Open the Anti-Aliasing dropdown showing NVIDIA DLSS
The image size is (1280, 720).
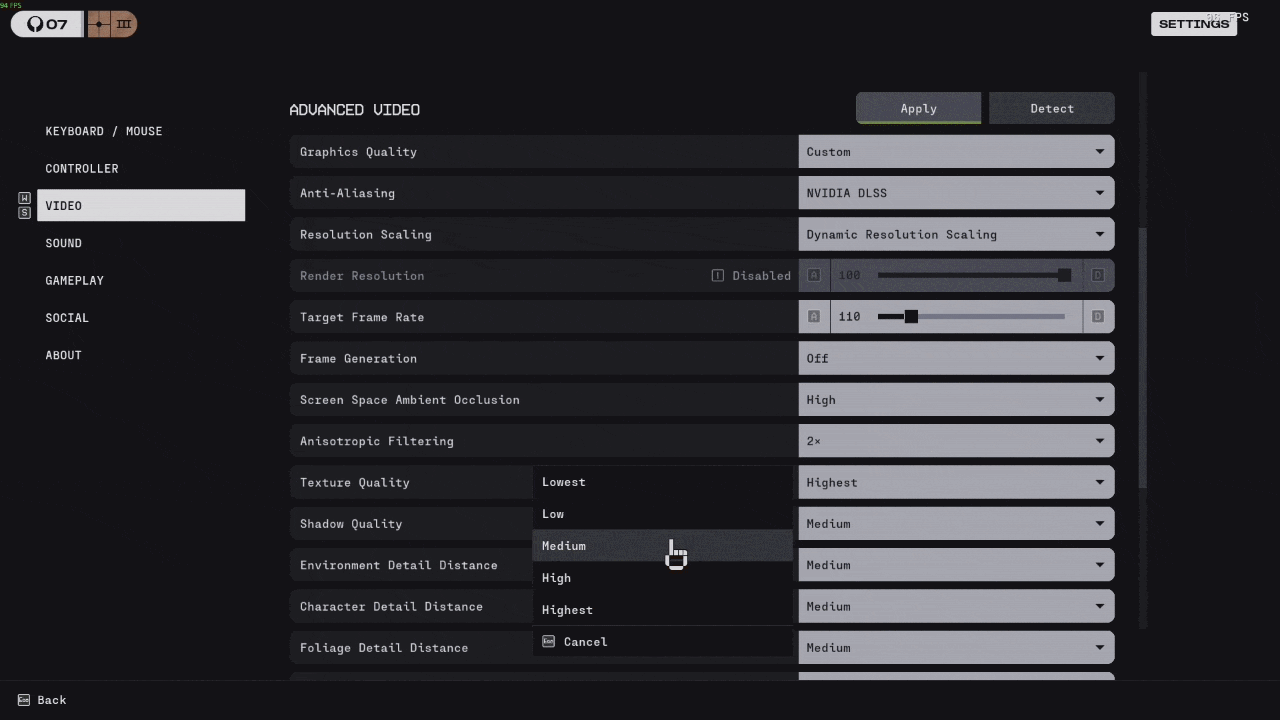pos(956,193)
